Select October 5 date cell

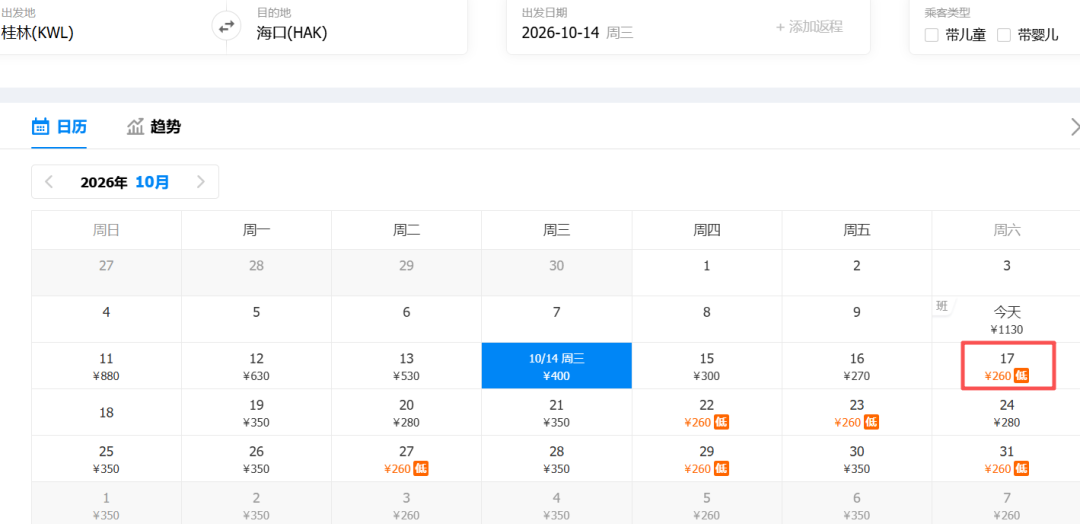(256, 319)
